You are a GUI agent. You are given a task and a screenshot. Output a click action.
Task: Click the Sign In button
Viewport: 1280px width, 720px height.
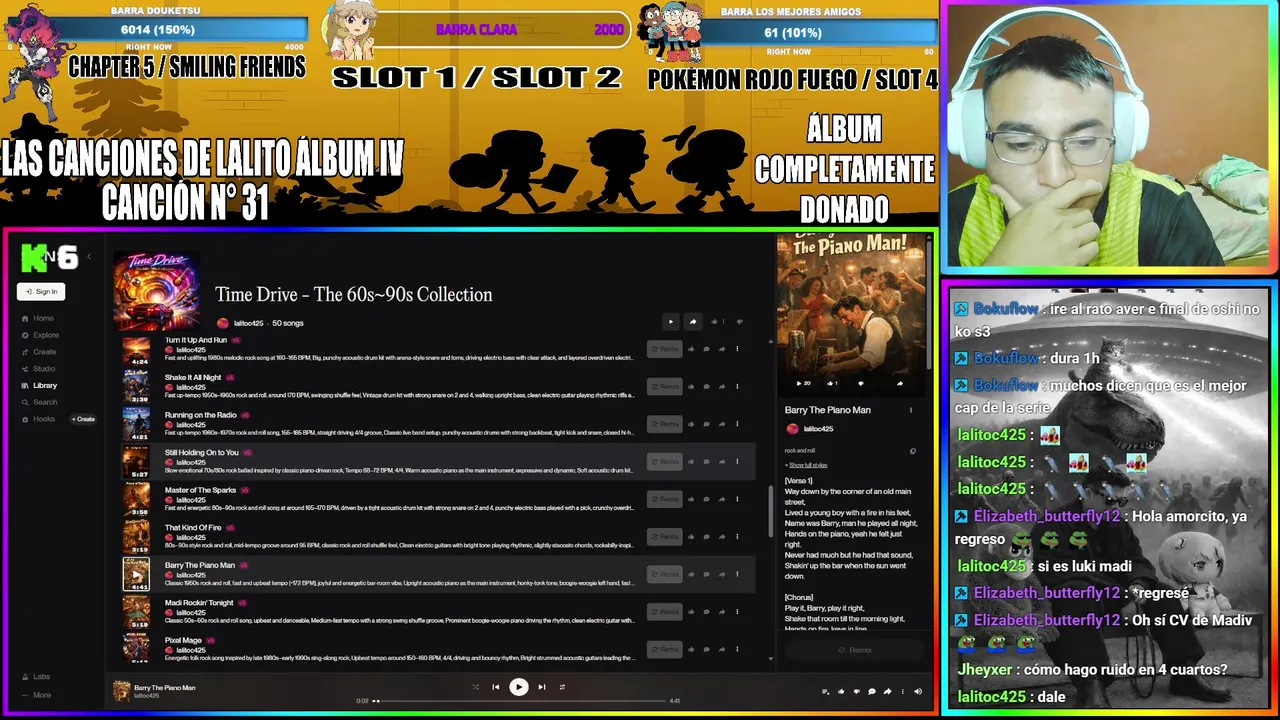point(41,291)
